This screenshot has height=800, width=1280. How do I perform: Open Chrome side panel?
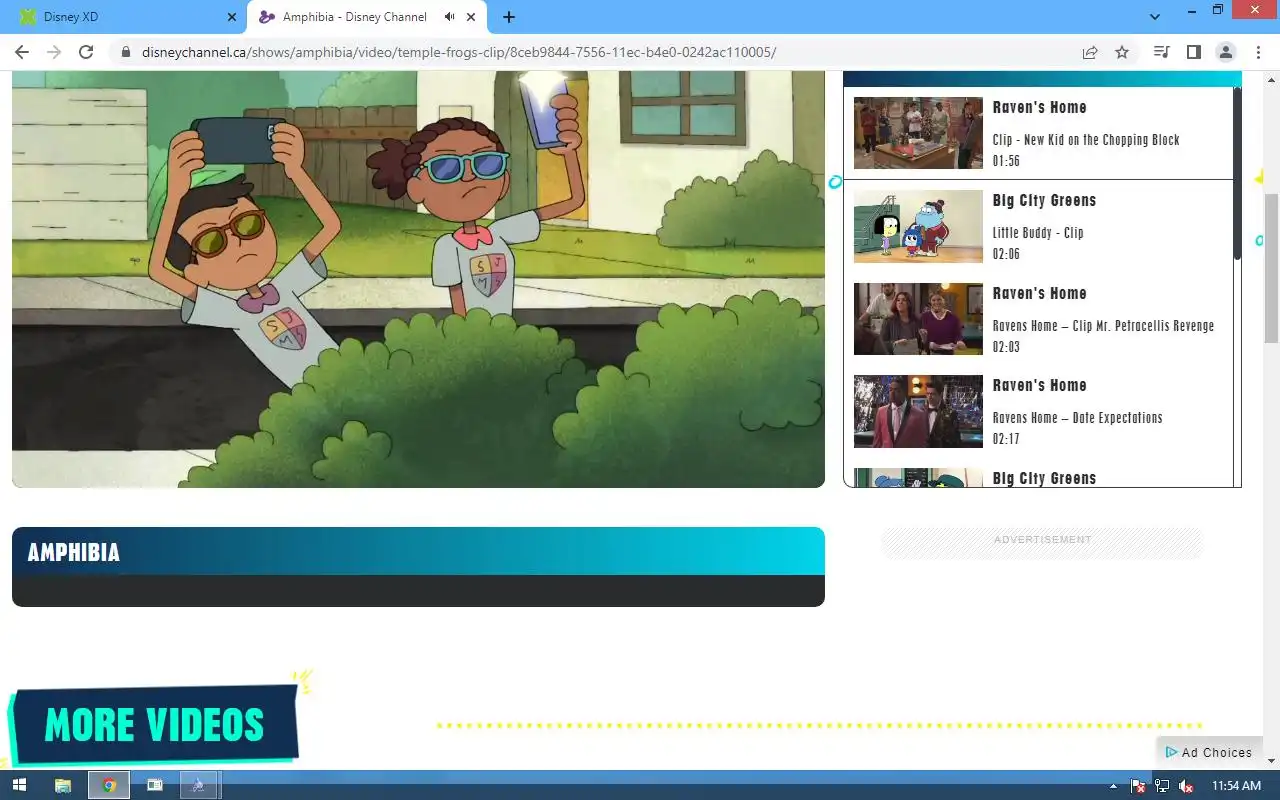(1193, 52)
